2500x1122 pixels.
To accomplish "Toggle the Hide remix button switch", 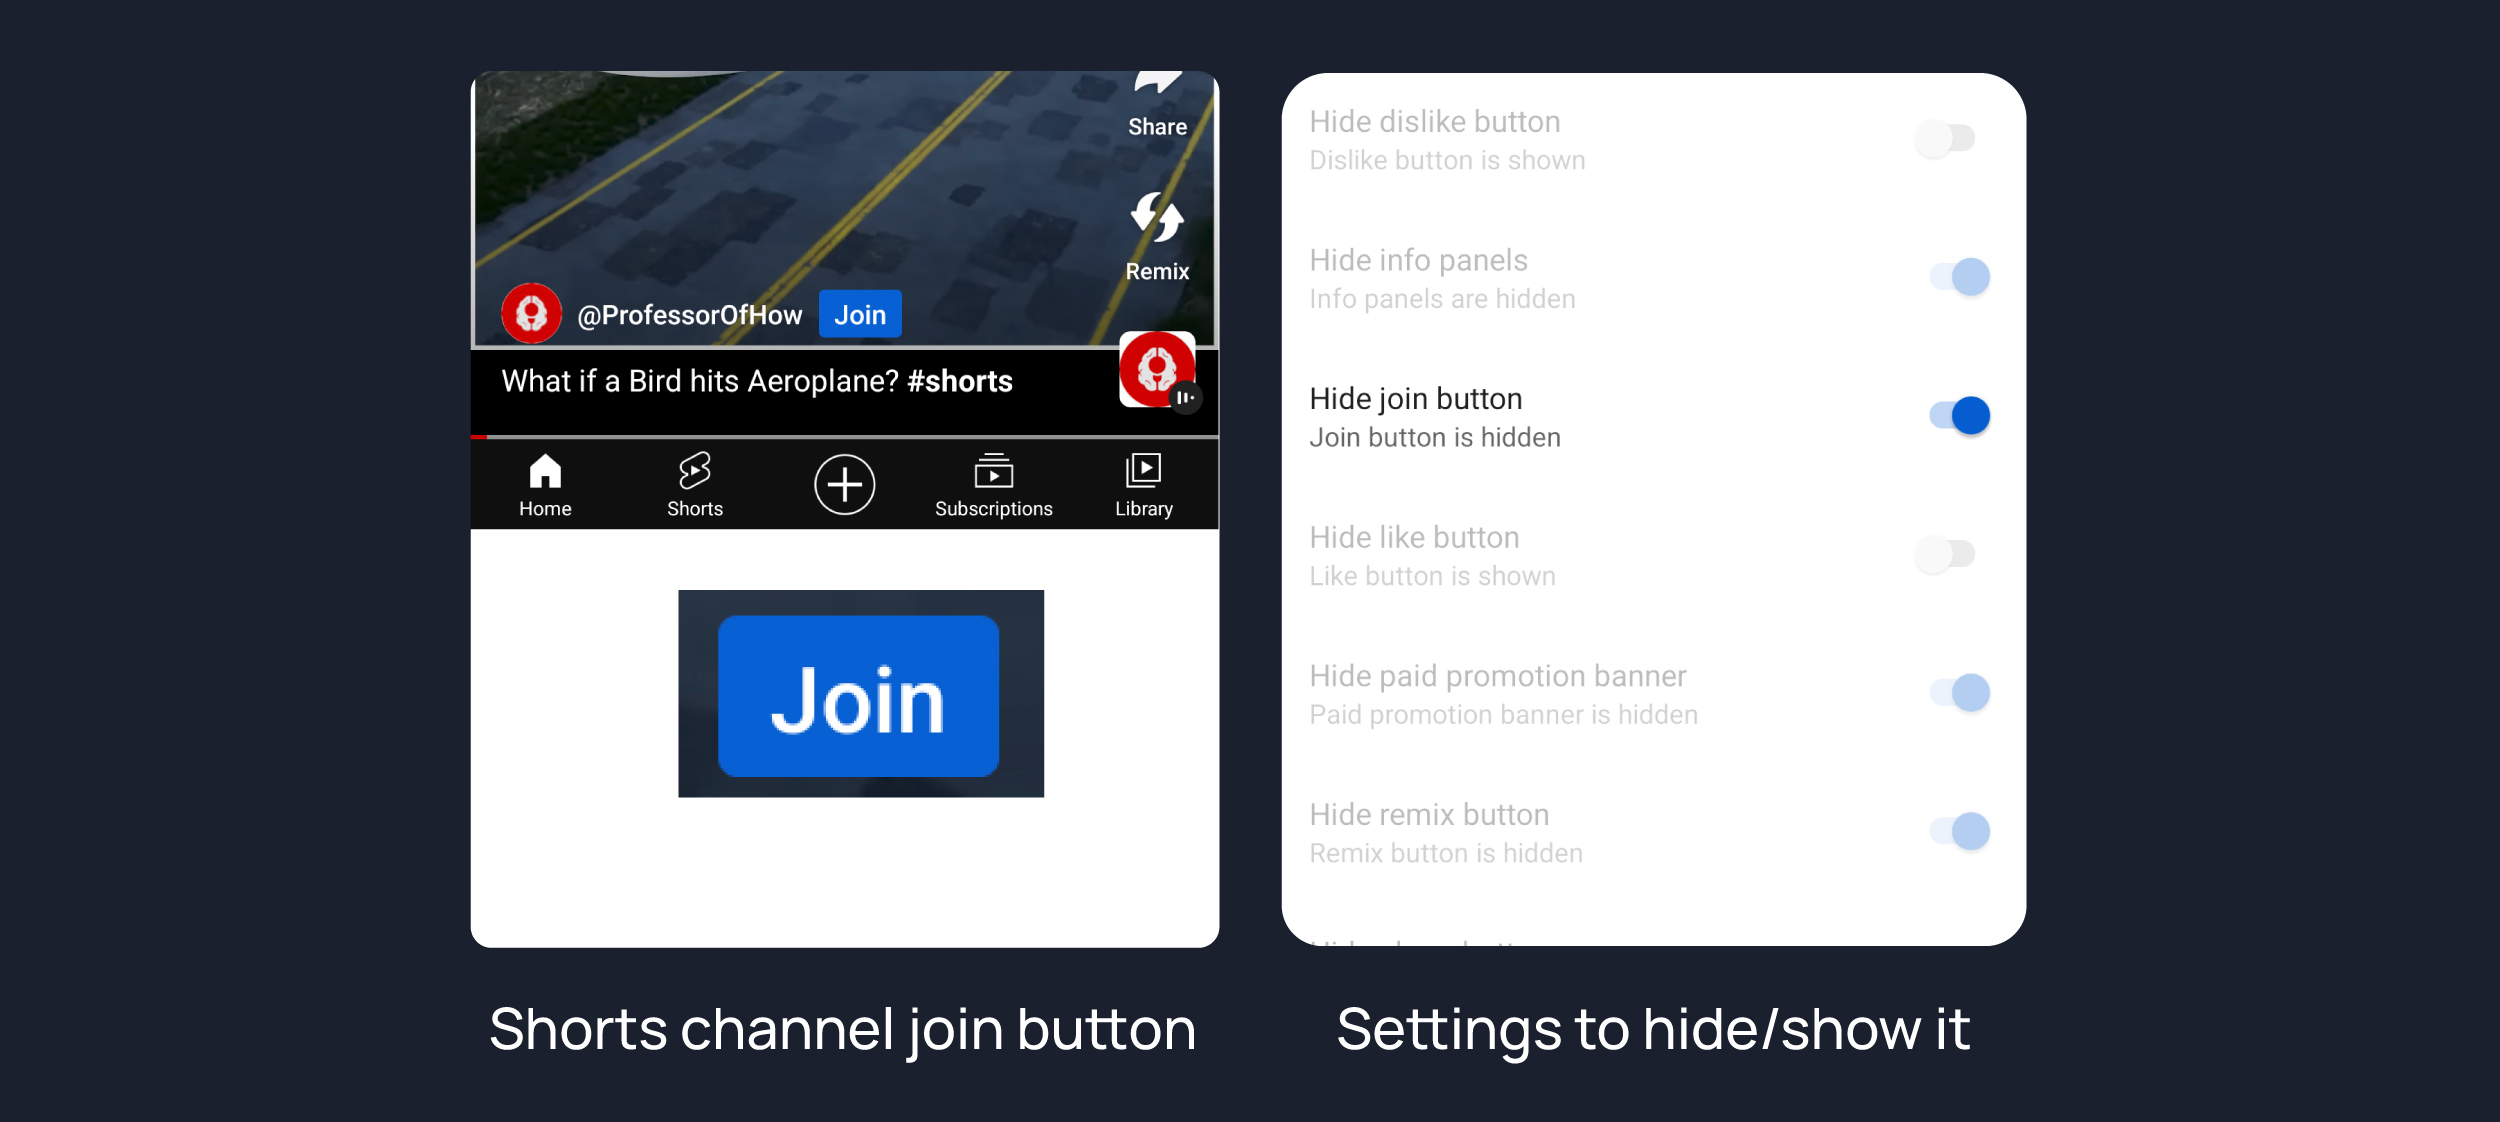I will 1960,831.
